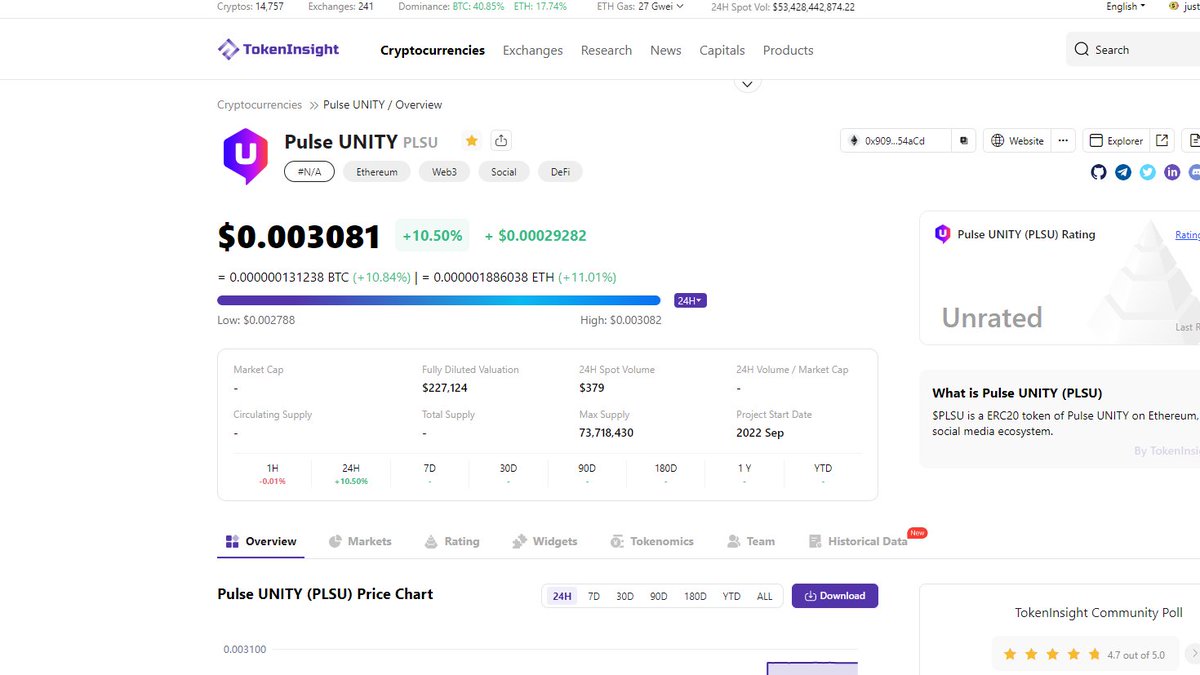This screenshot has height=675, width=1200.
Task: Click the Pulse UNITY rating card icon
Action: coord(942,234)
